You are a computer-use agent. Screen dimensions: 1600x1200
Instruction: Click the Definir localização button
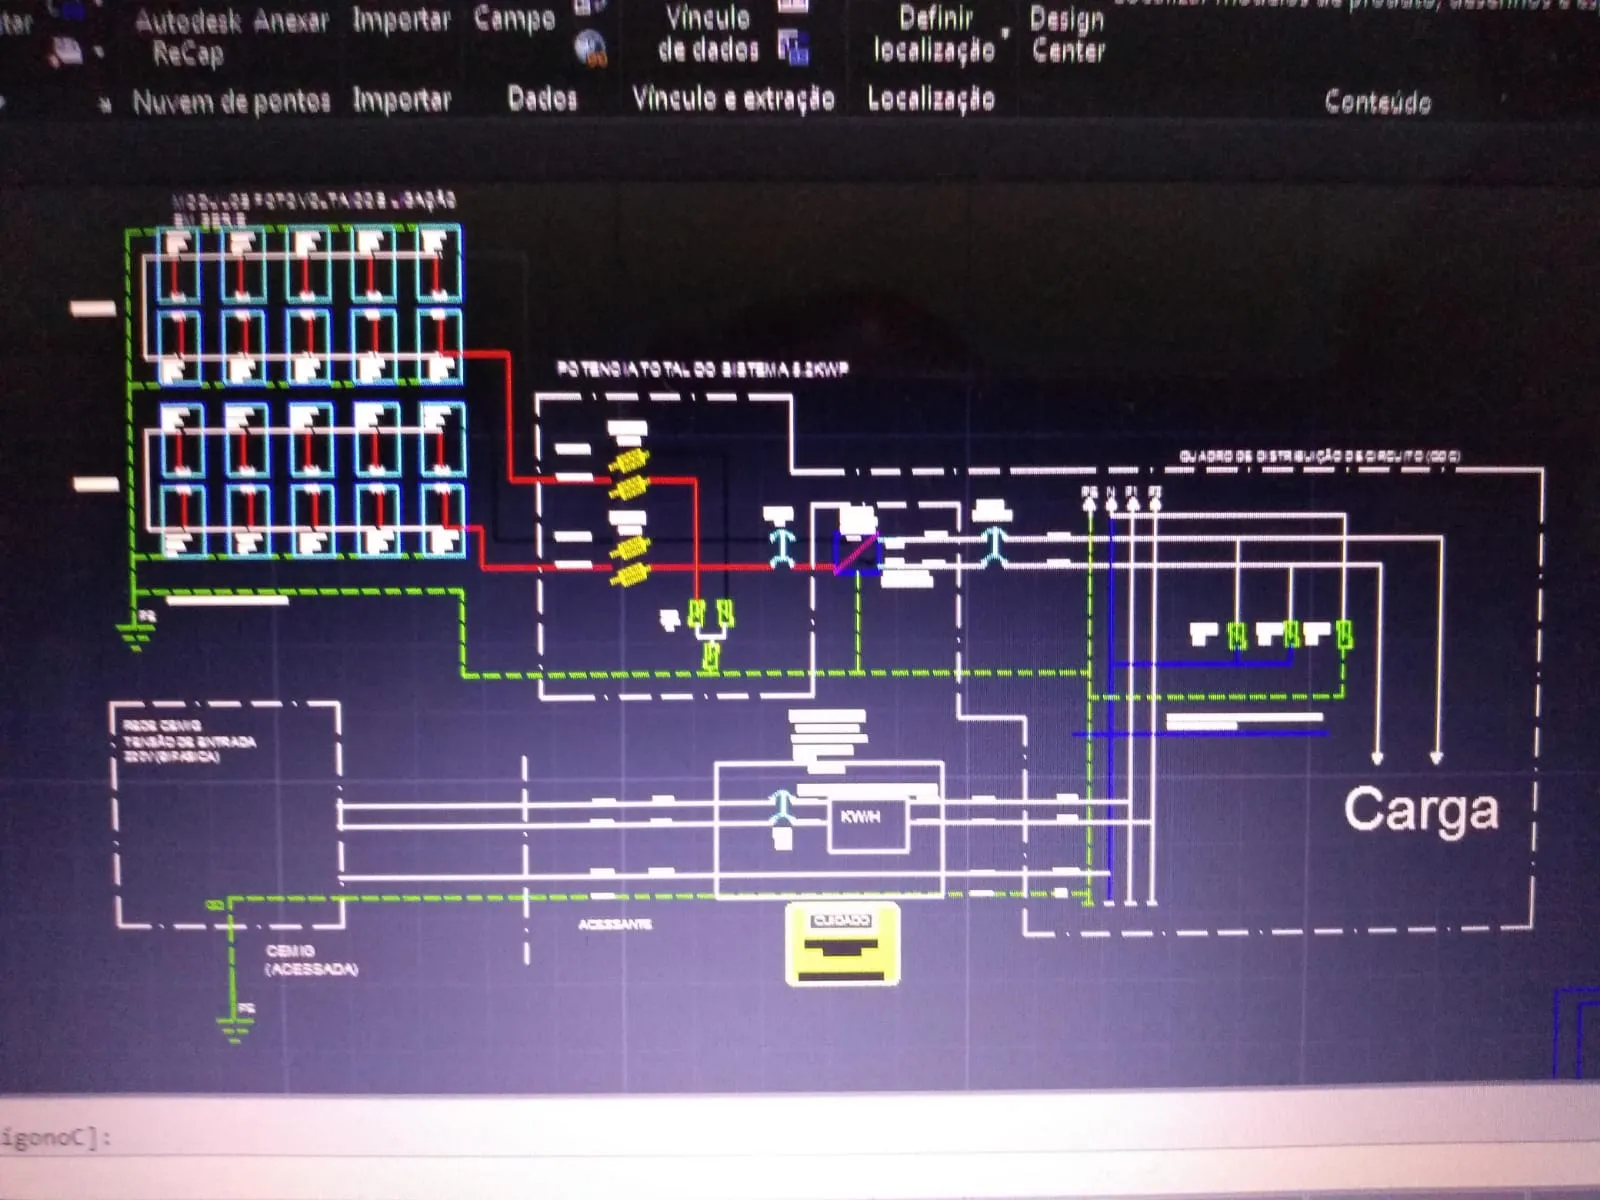pyautogui.click(x=934, y=35)
